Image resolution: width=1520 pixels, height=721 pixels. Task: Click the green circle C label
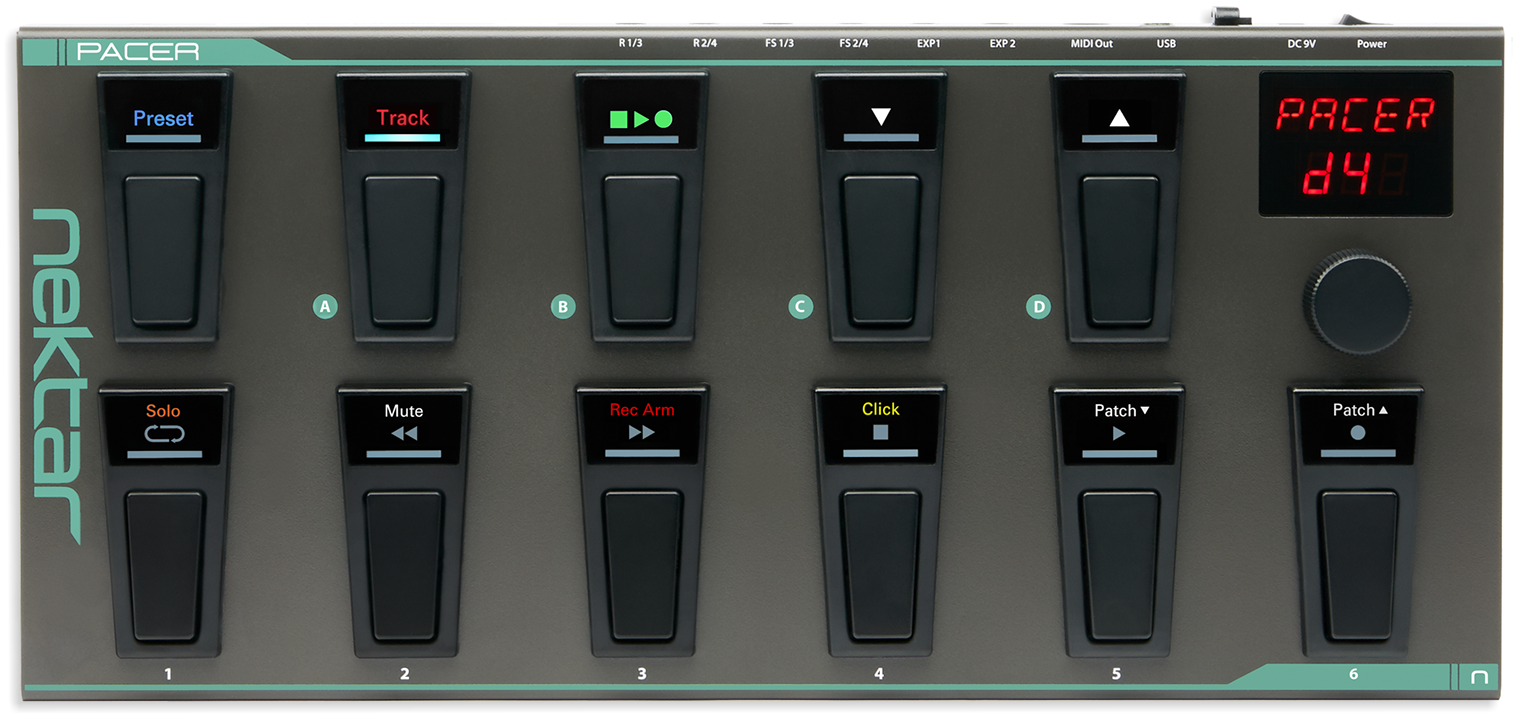(800, 306)
